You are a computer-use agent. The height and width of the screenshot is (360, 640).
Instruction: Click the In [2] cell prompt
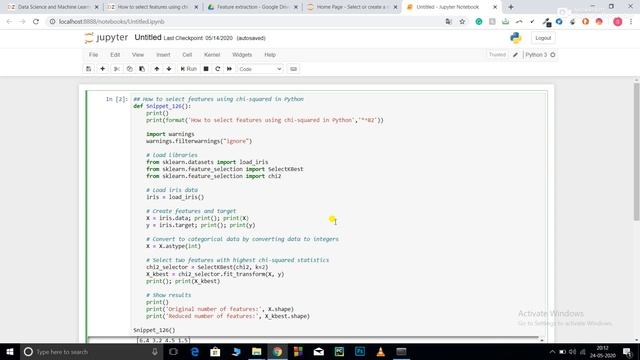(116, 99)
